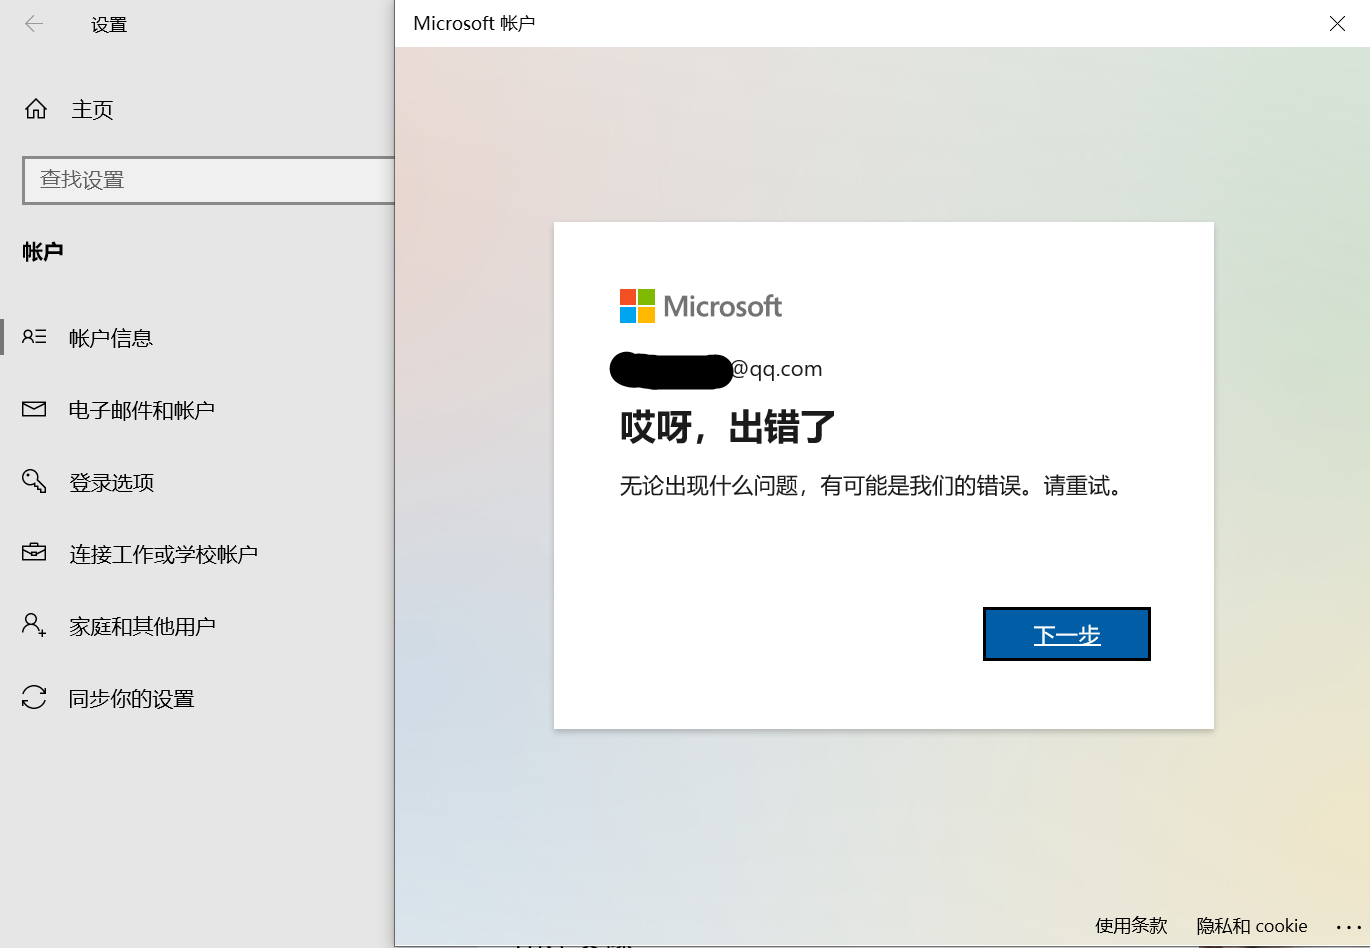
Task: Open the 登录选项 page
Action: tap(111, 482)
